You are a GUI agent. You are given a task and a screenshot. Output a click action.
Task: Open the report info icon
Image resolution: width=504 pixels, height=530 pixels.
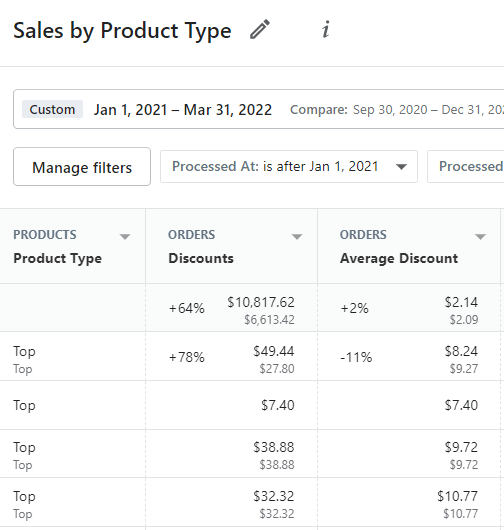click(x=326, y=30)
